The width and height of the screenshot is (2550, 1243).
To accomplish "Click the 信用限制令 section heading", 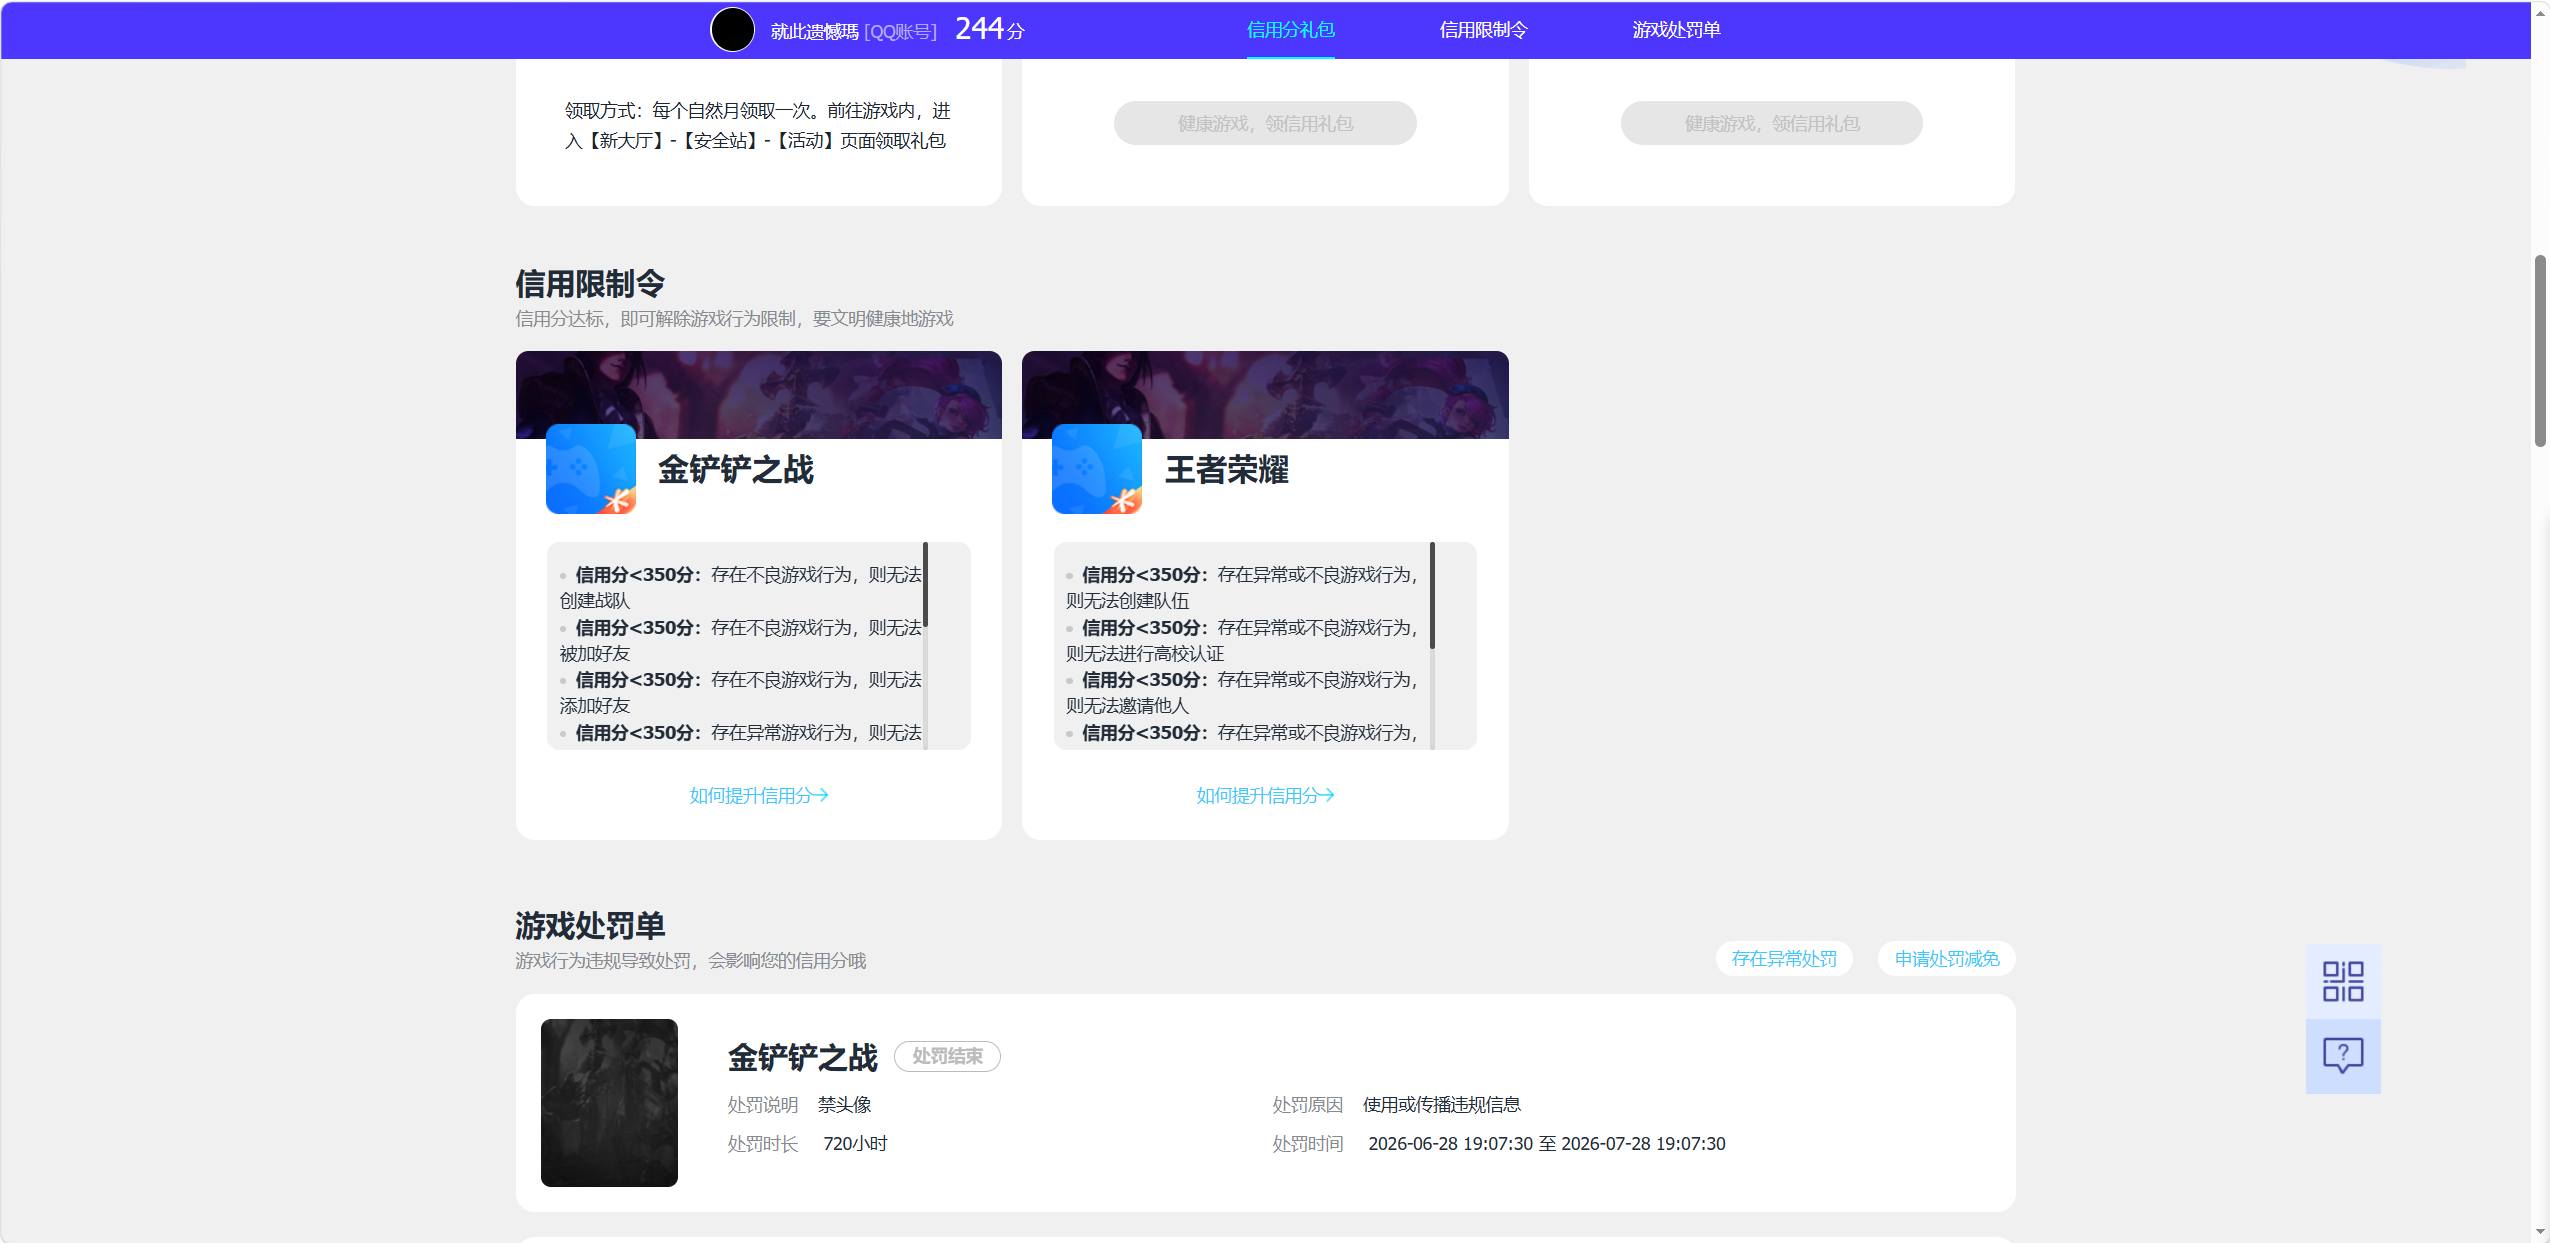I will 590,283.
